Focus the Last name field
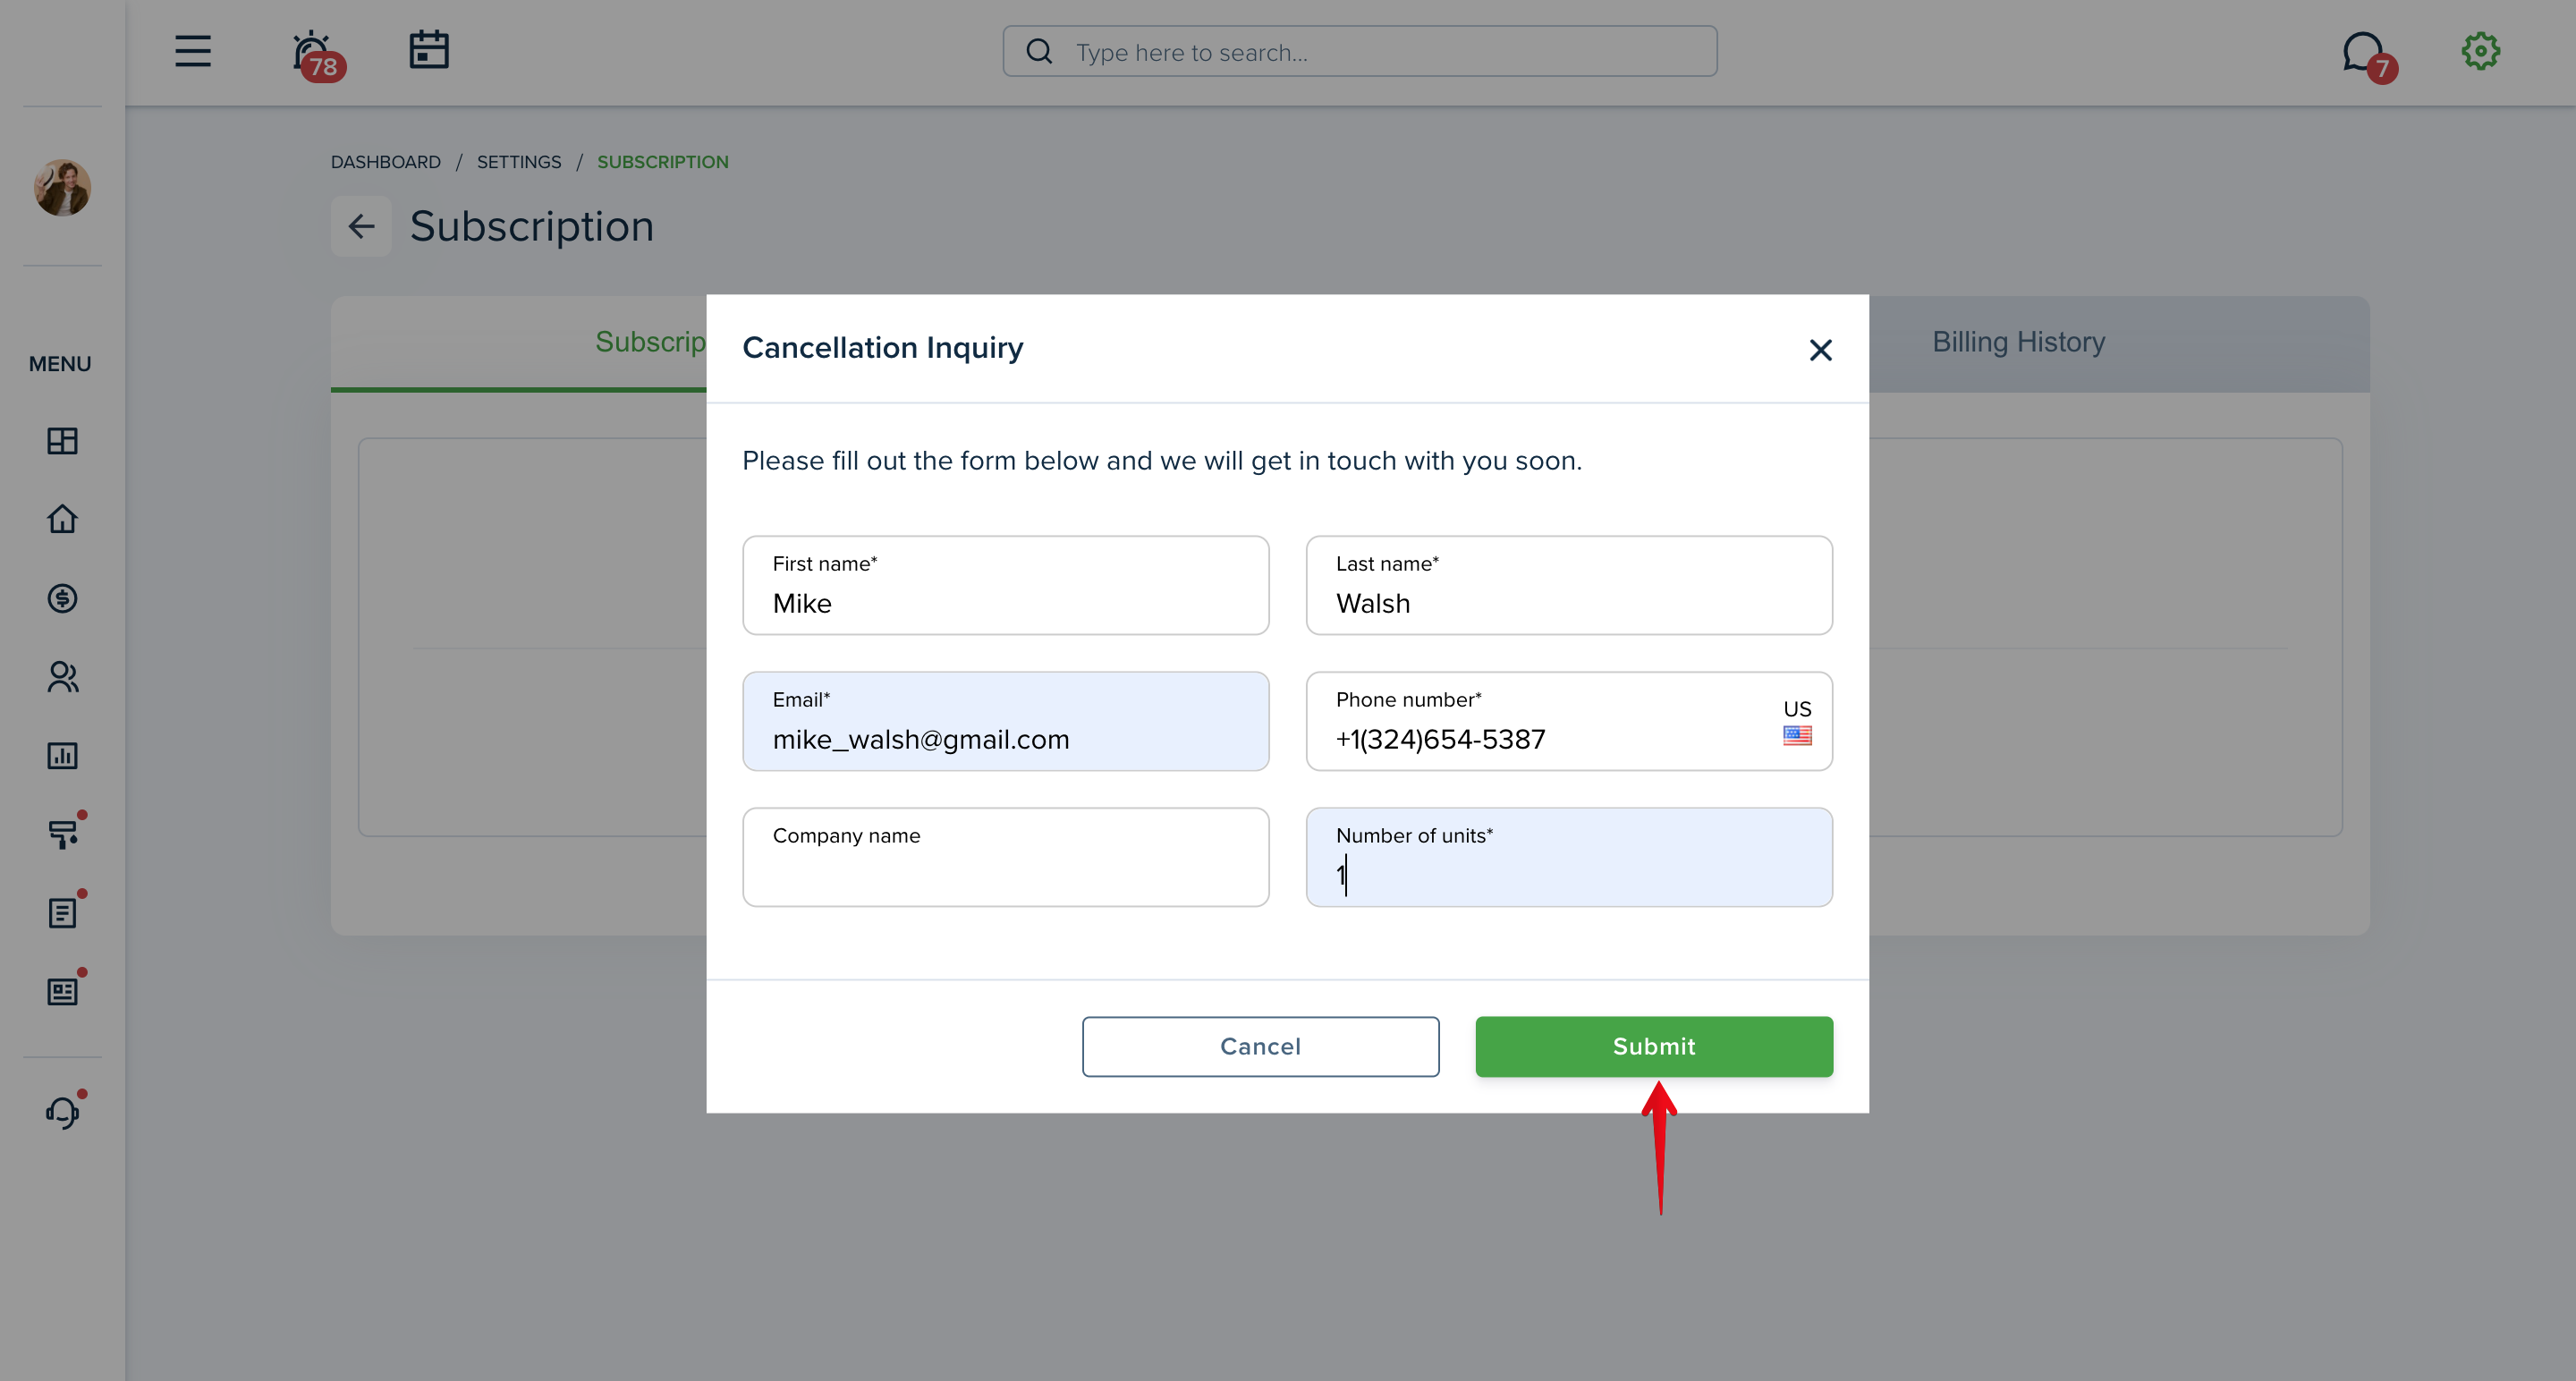2576x1381 pixels. click(x=1569, y=585)
